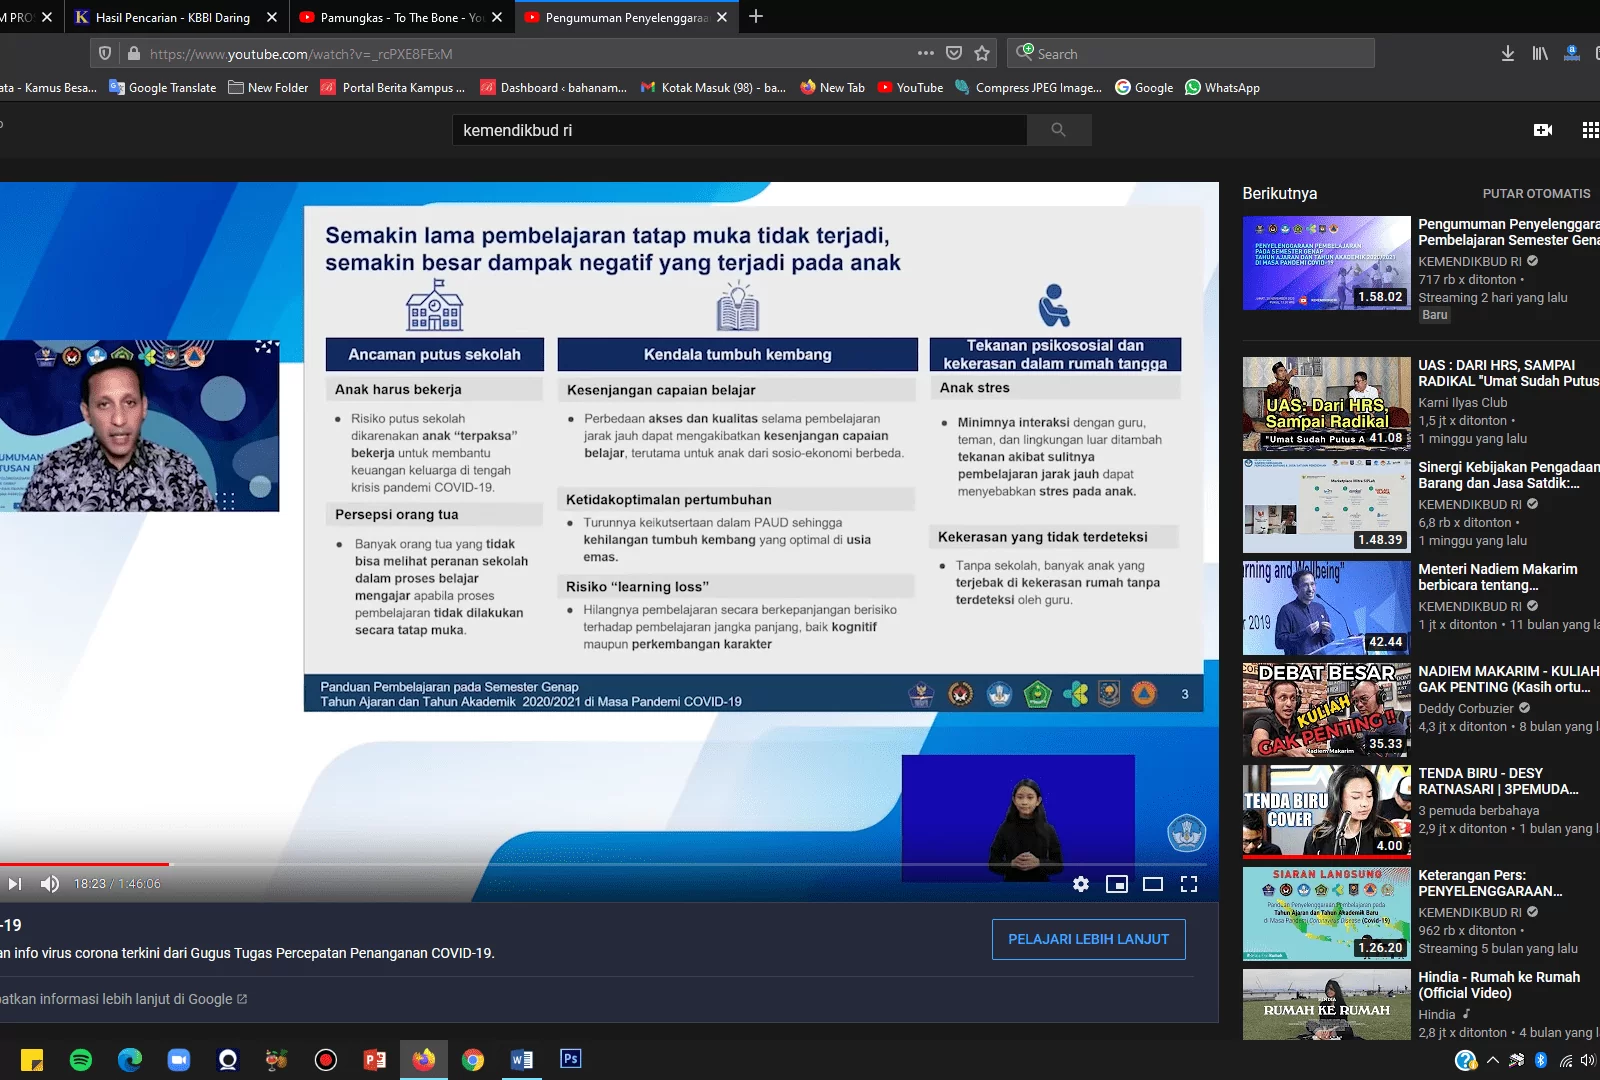Open the page actions three-dot menu
This screenshot has width=1600, height=1080.
[926, 53]
